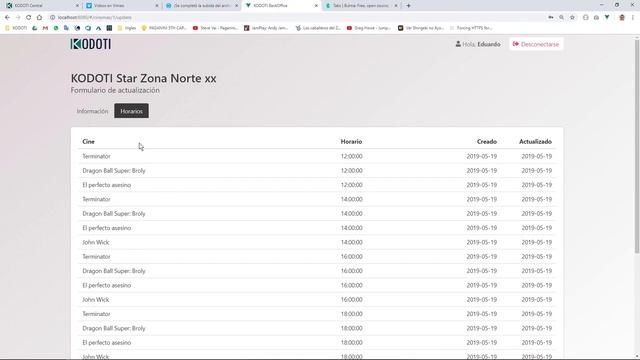This screenshot has height=360, width=640.
Task: Open the Los caballeros del Z bookmark
Action: [318, 28]
